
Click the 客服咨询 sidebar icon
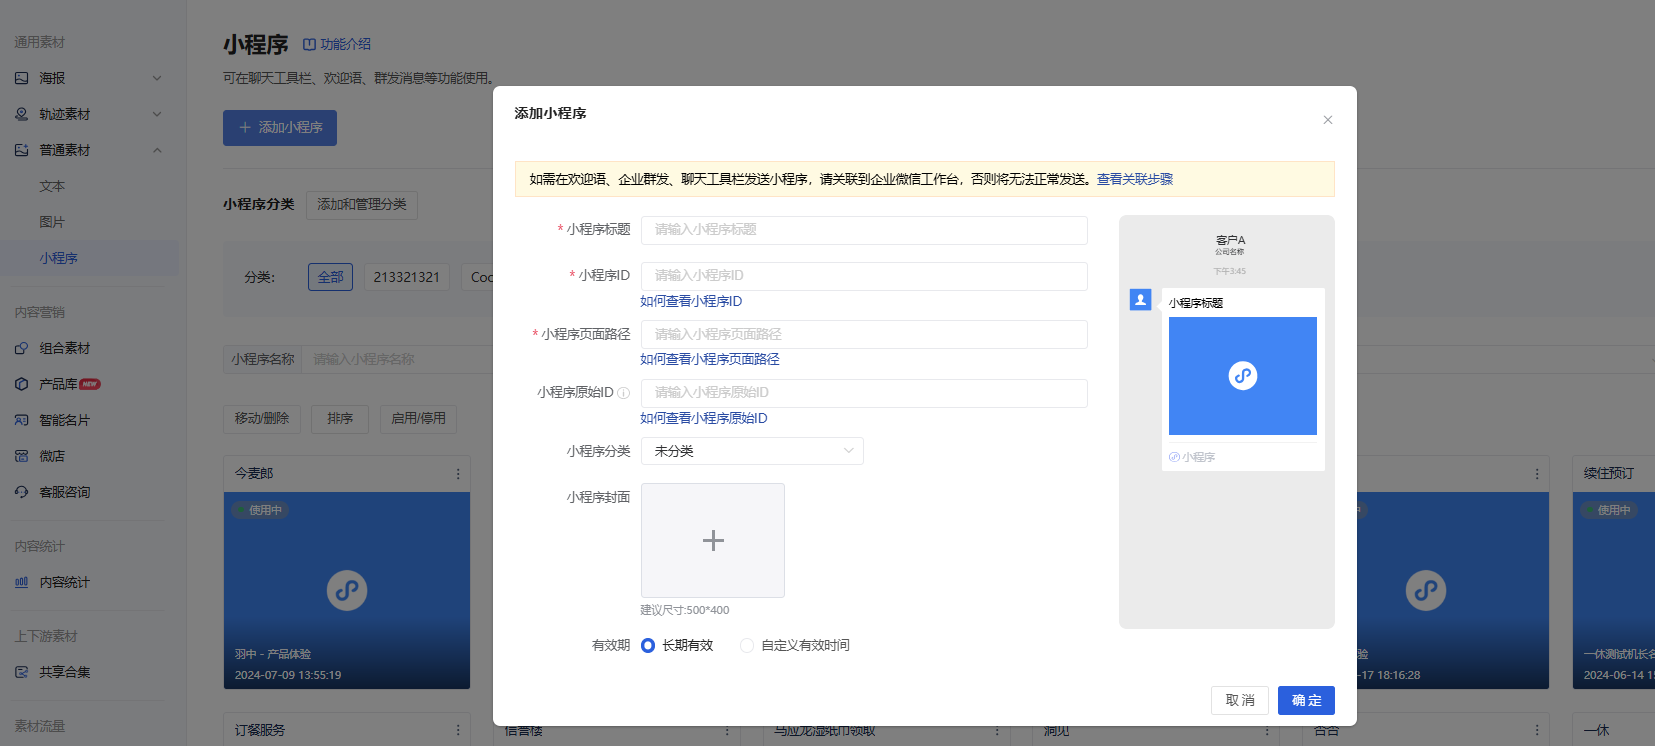22,492
